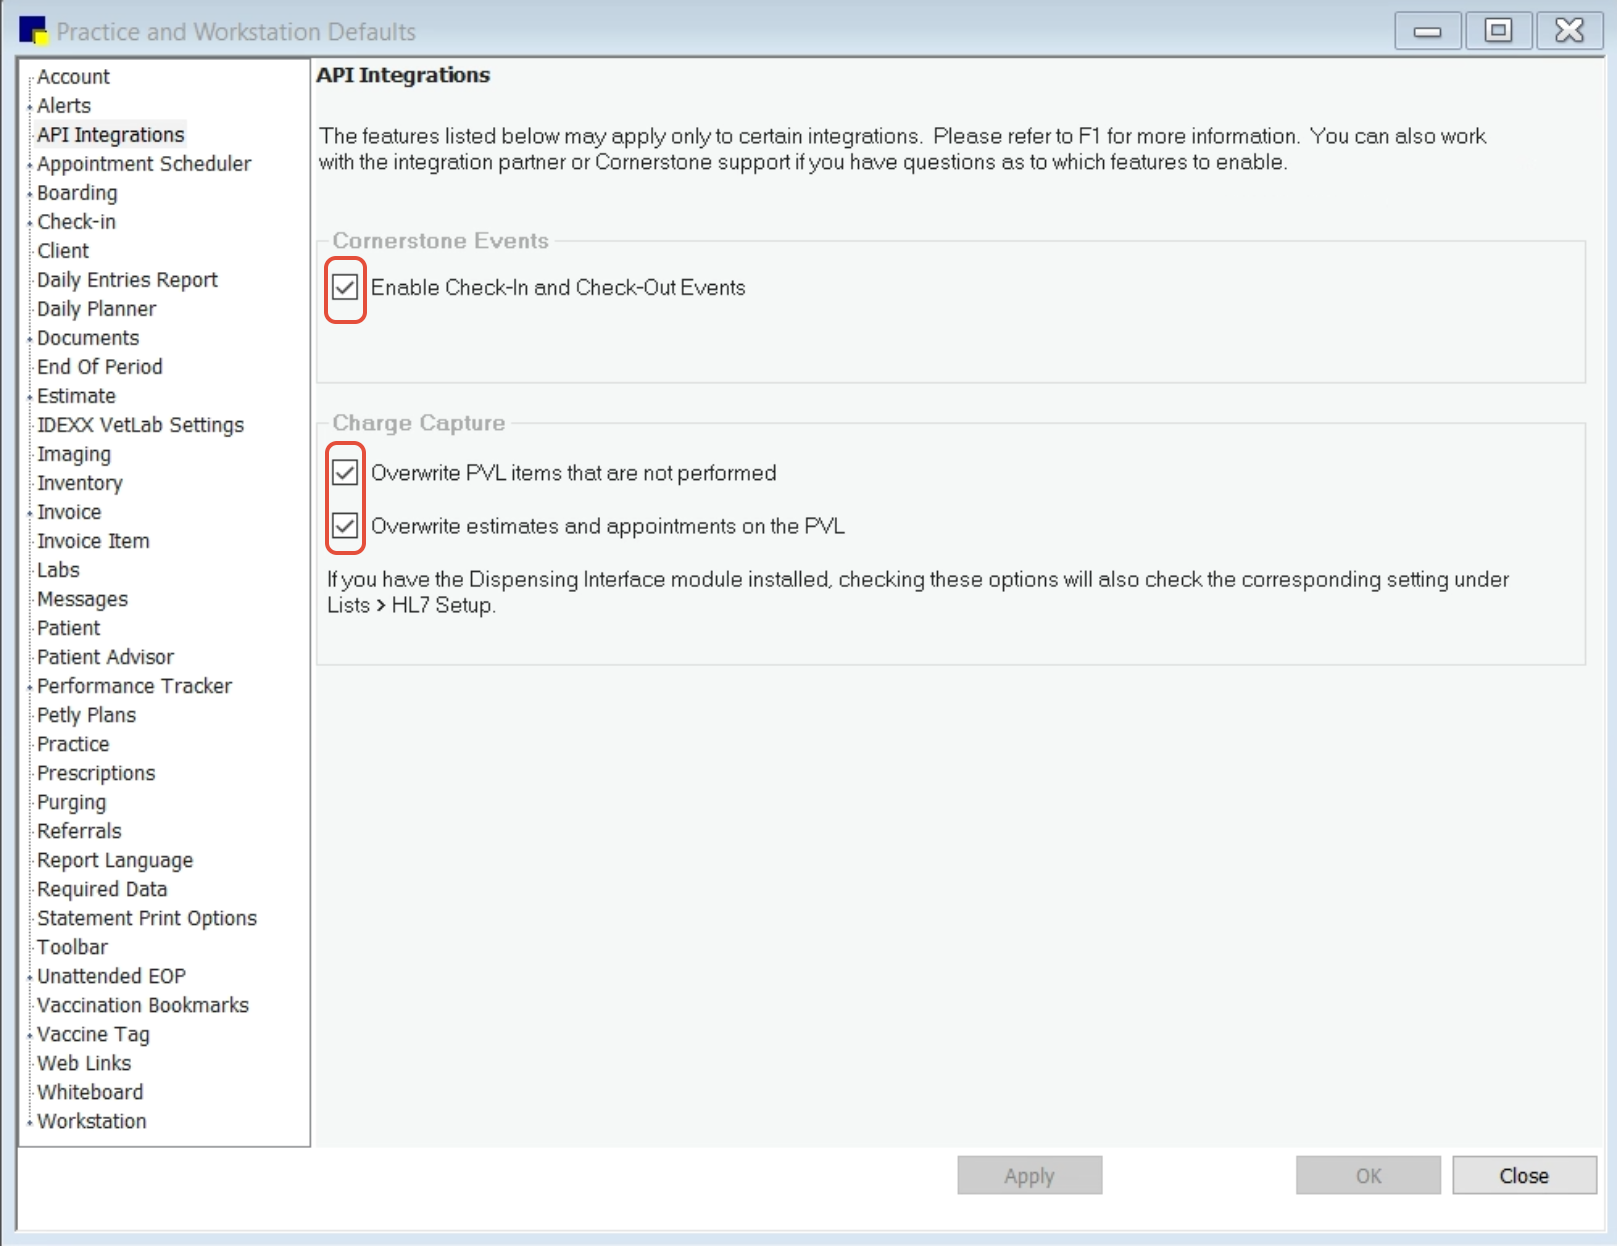Select Messages in the tree
This screenshot has height=1246, width=1617.
point(82,599)
